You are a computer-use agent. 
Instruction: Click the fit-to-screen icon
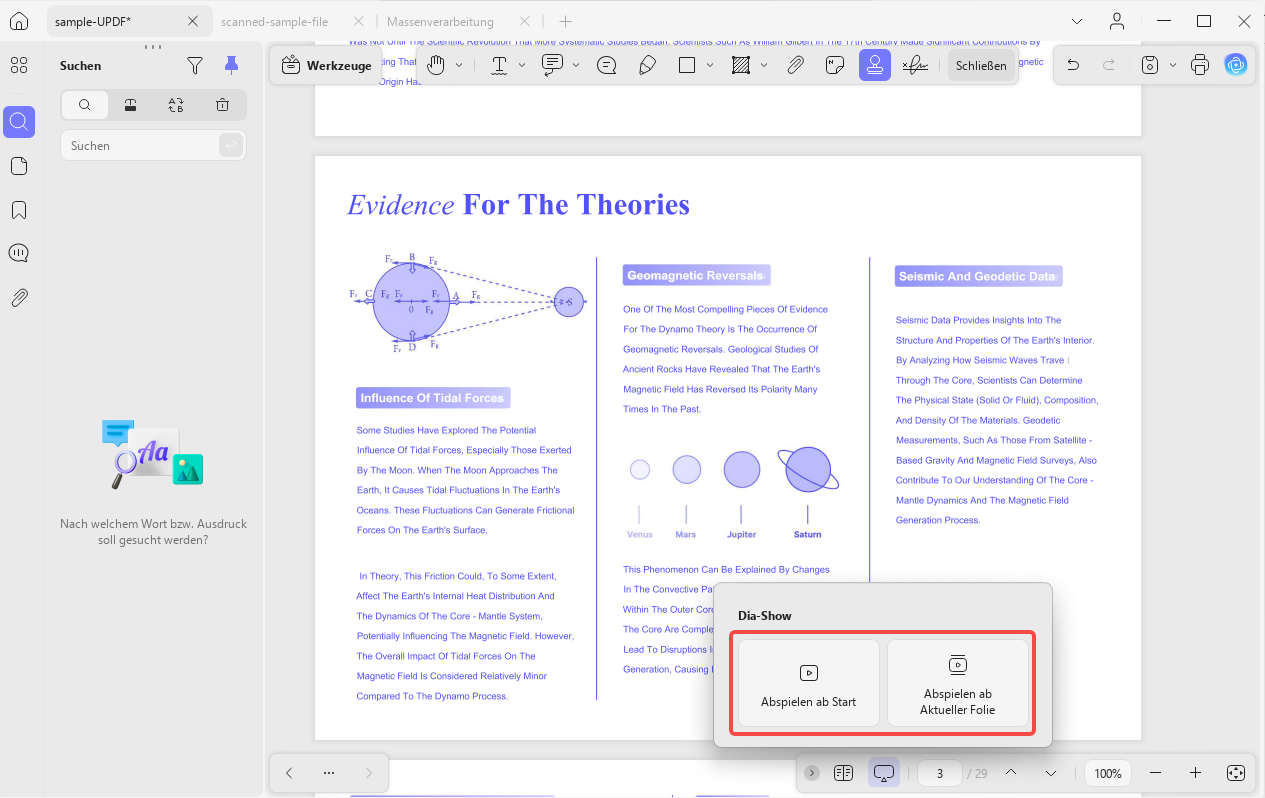tap(1235, 773)
